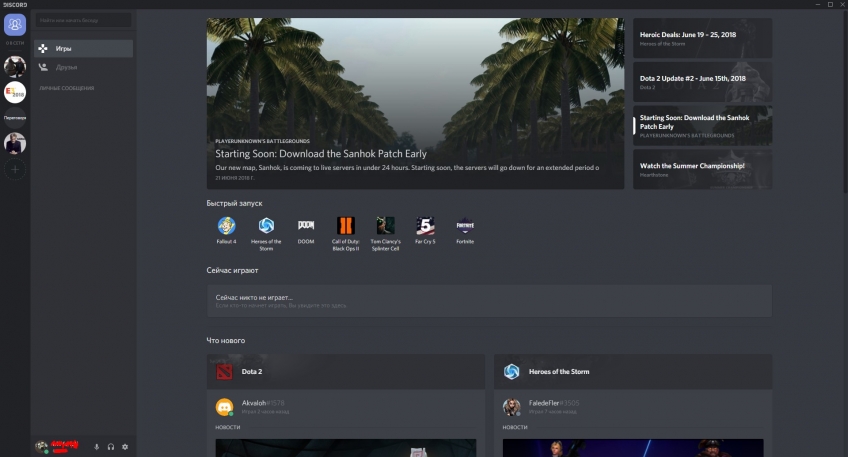
Task: Click Личные сообщения label in sidebar
Action: (x=67, y=88)
